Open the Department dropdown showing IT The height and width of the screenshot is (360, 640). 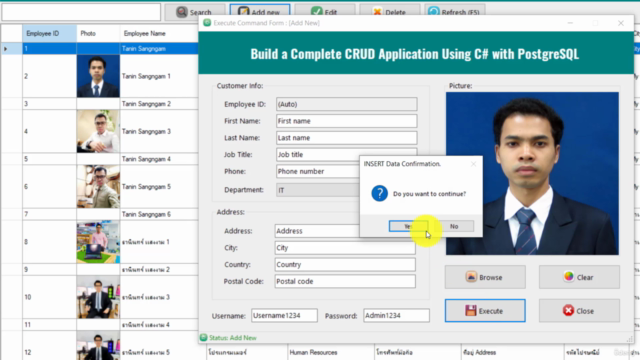(318, 190)
